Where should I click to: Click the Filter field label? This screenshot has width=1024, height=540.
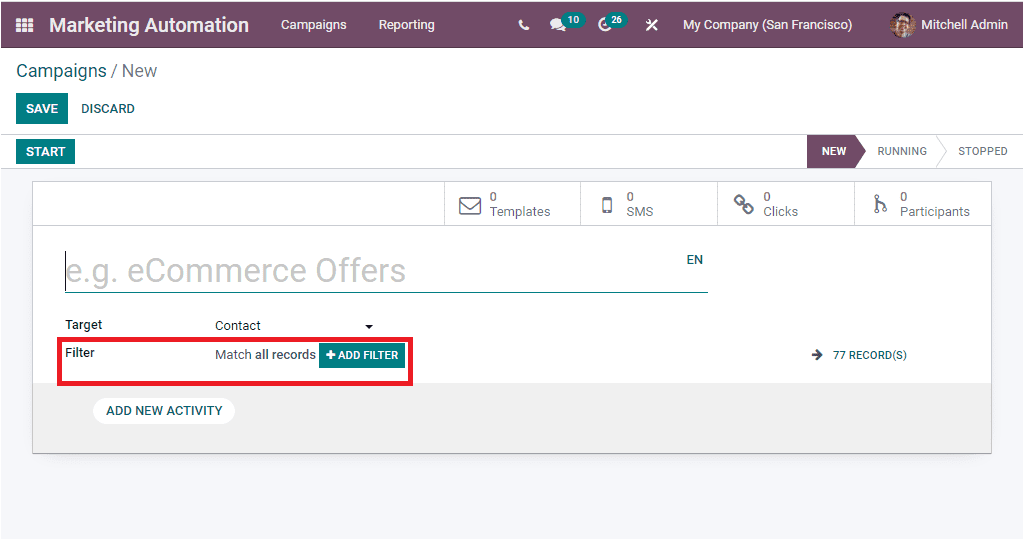(80, 353)
